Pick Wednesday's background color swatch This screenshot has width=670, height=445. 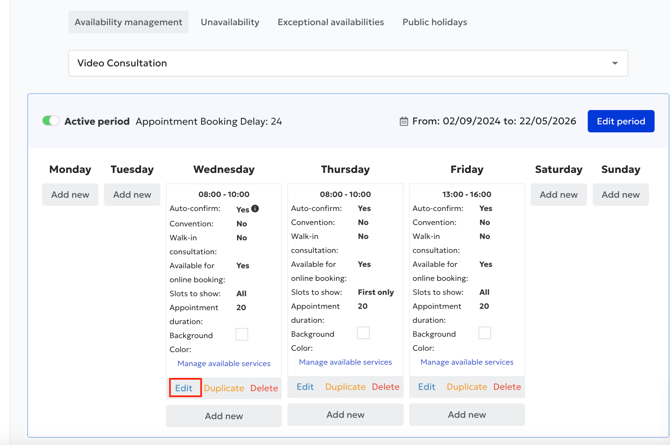click(x=242, y=334)
